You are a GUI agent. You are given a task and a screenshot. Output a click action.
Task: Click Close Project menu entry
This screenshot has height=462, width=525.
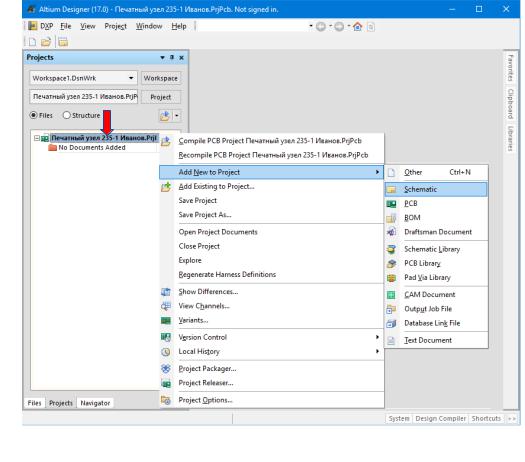point(272,246)
